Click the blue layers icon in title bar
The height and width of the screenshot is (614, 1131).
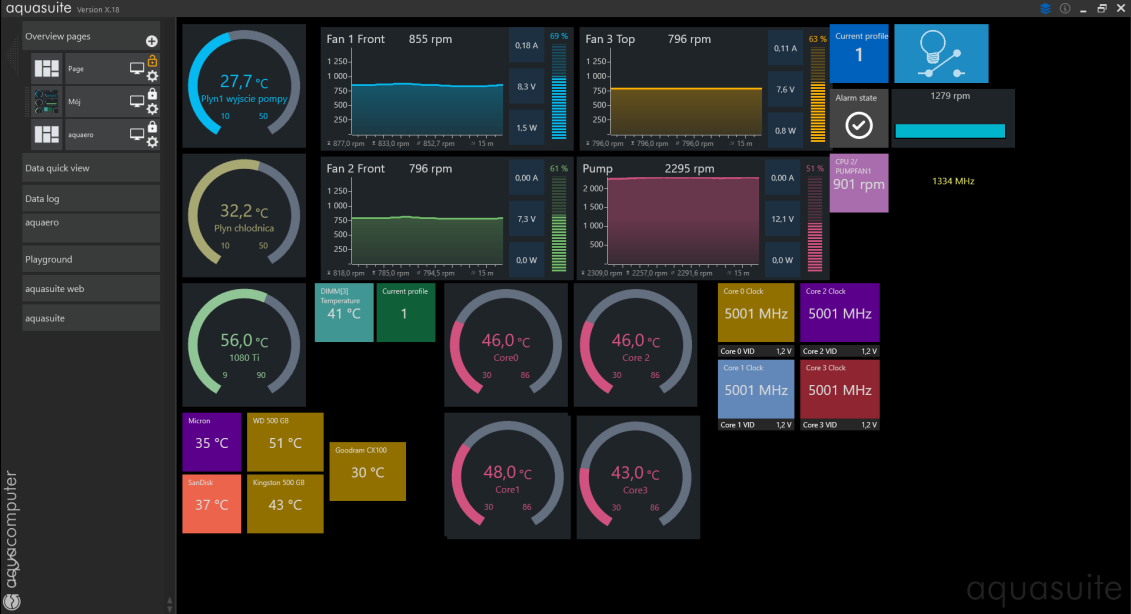[x=1045, y=9]
